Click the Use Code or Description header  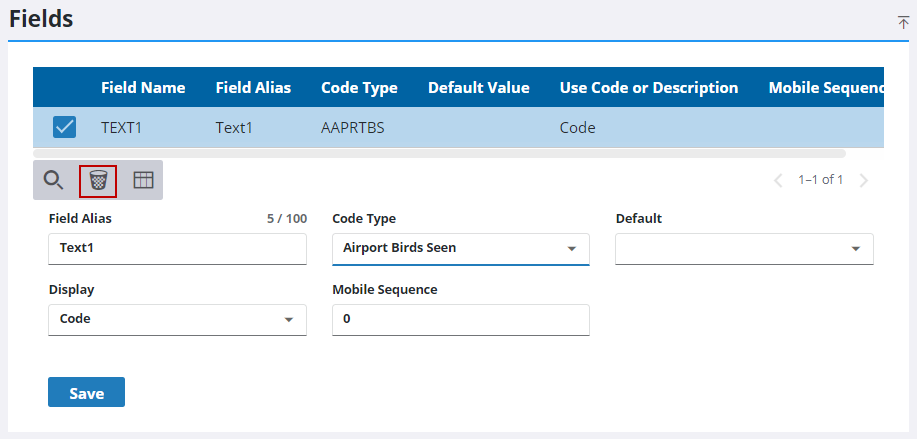649,88
